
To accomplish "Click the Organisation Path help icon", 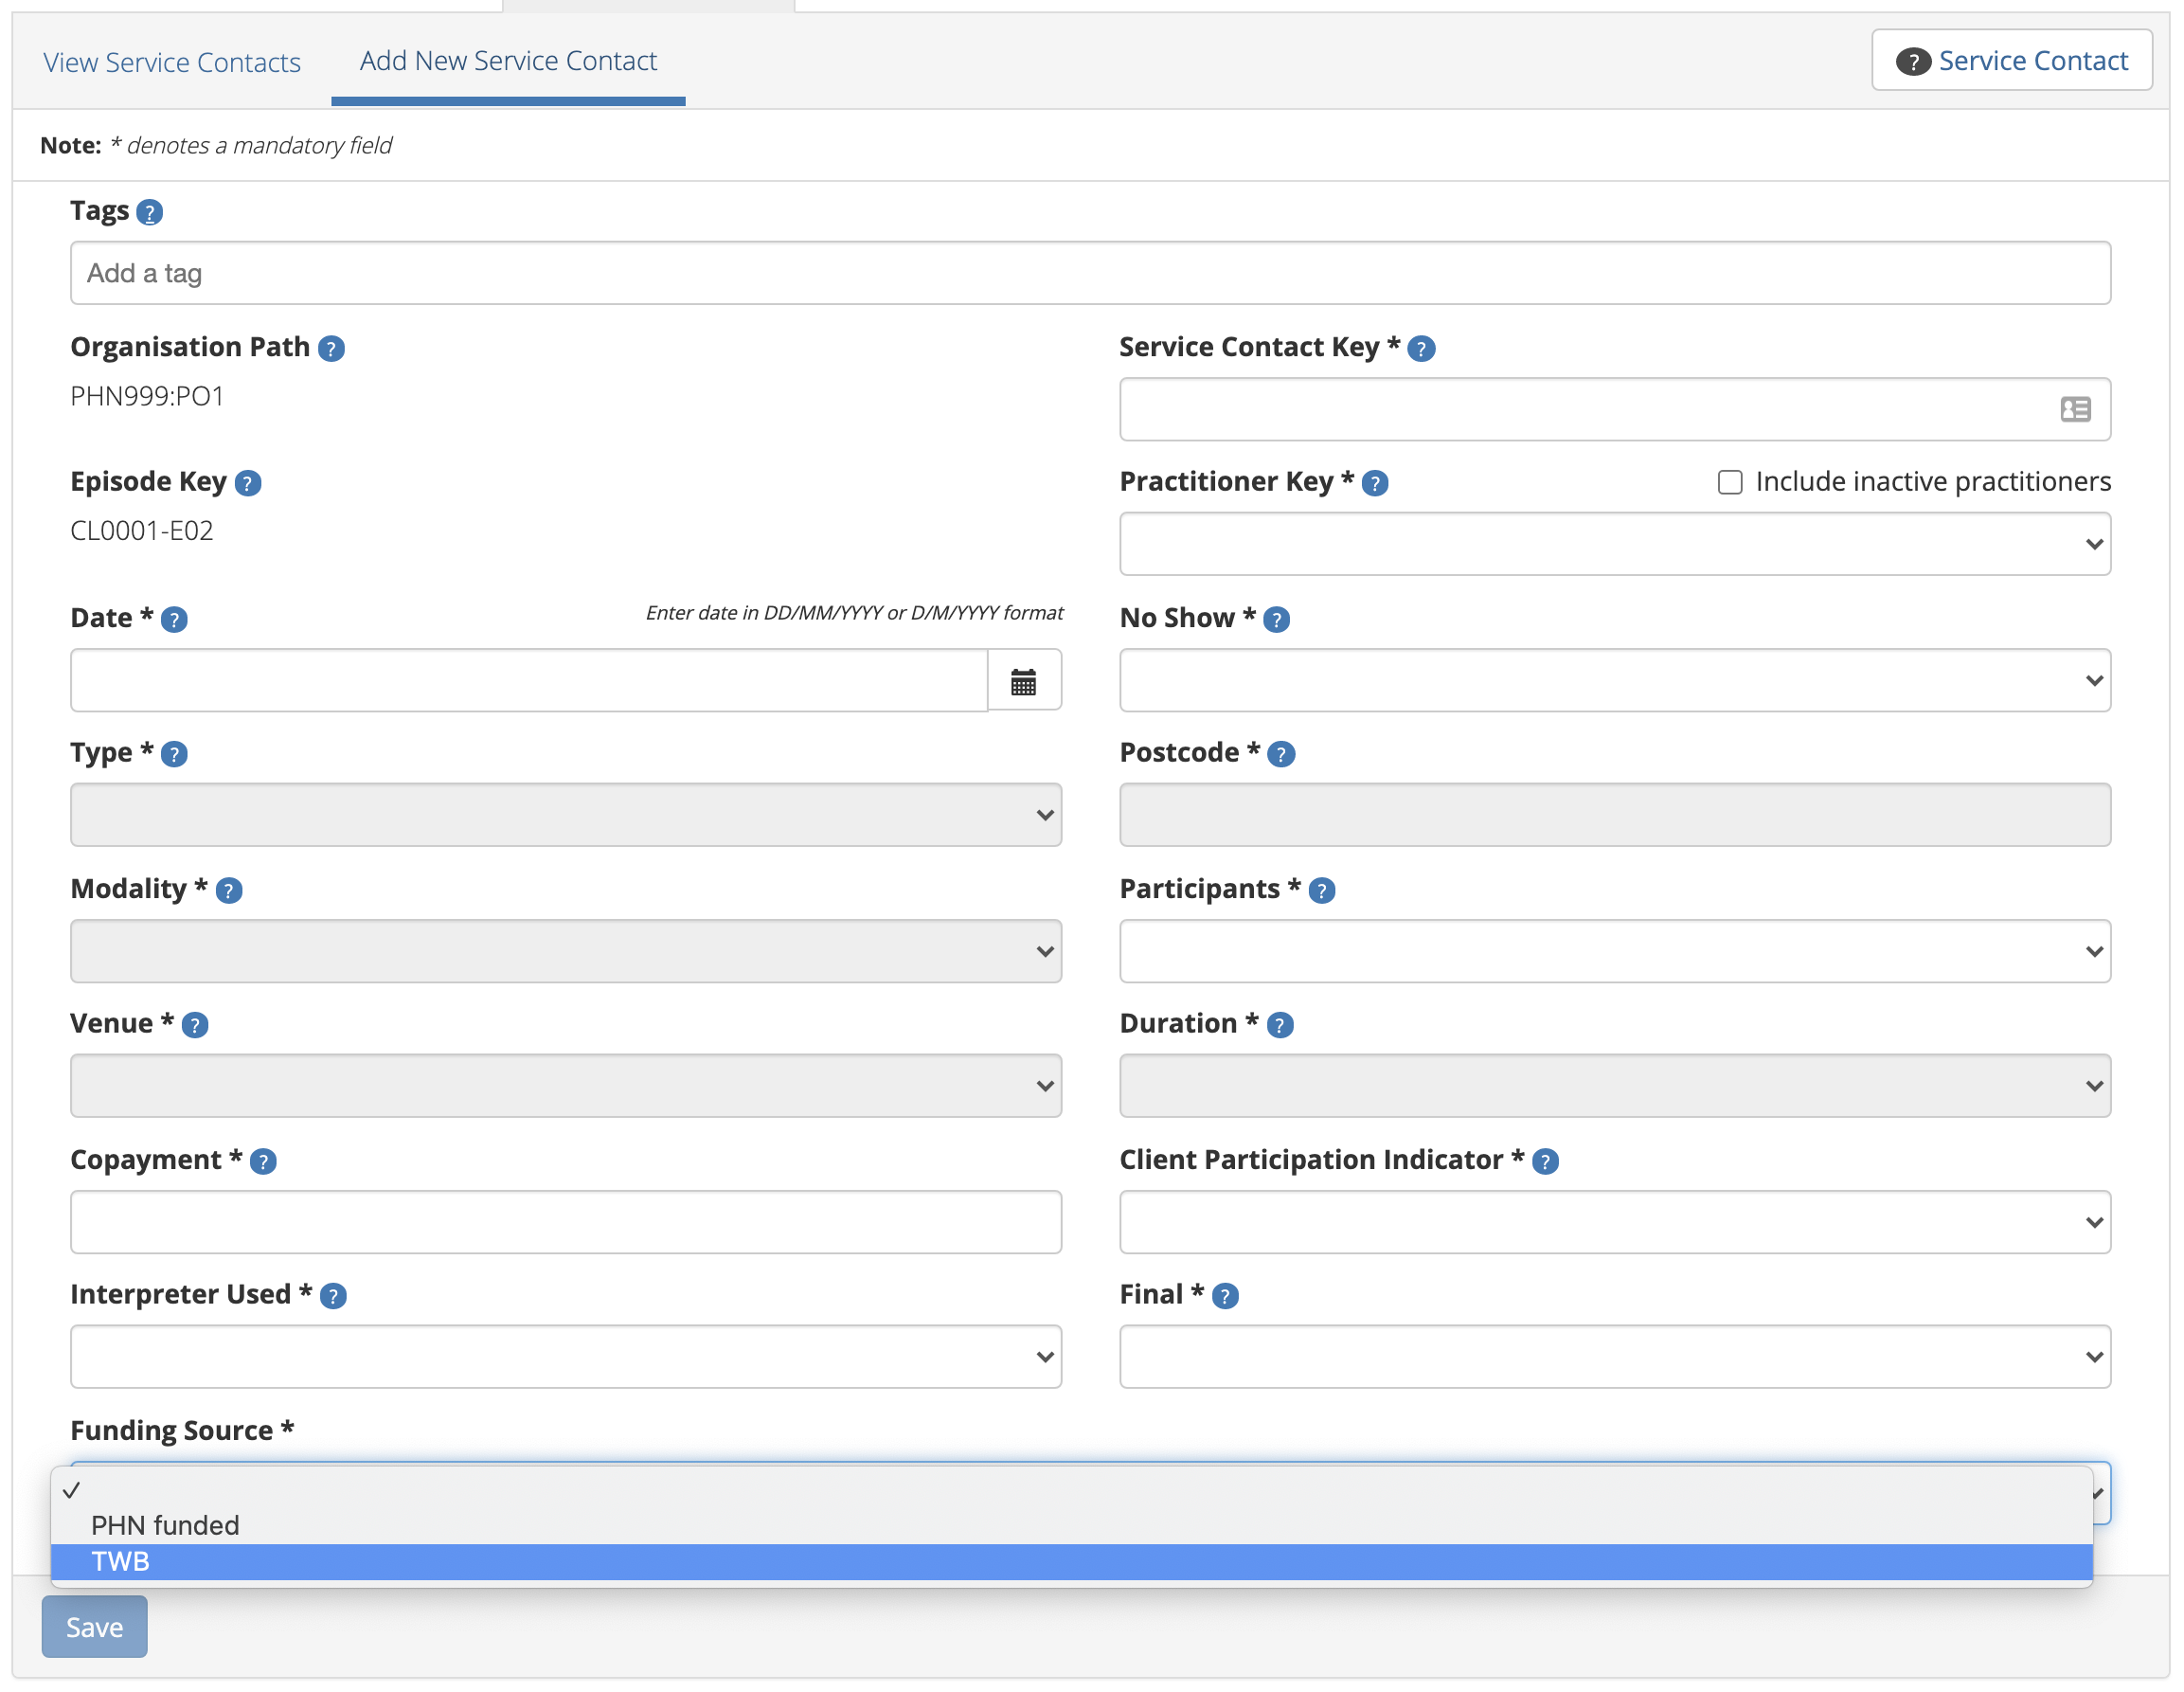I will (x=330, y=348).
